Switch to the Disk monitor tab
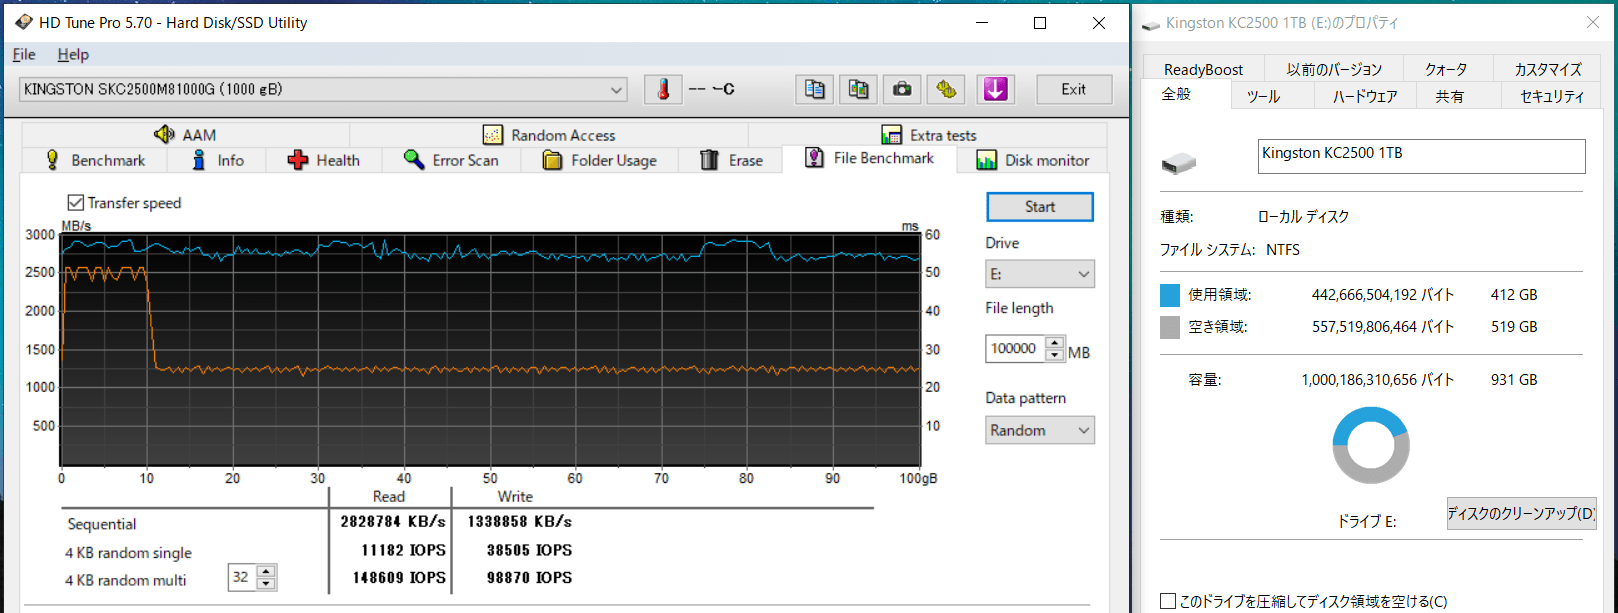Viewport: 1618px width, 613px height. [1032, 160]
